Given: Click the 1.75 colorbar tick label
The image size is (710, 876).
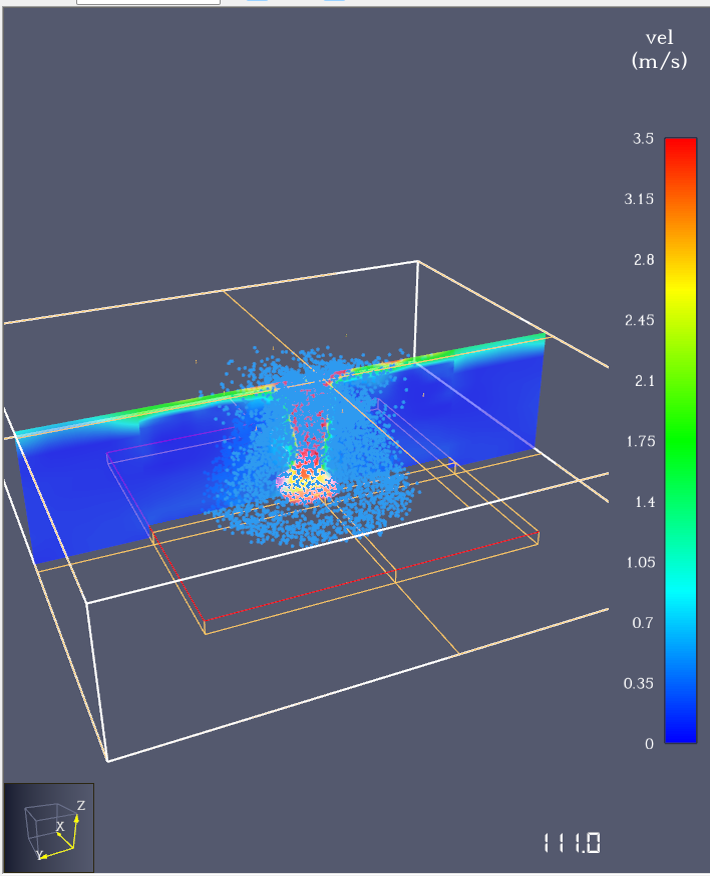Looking at the screenshot, I should point(640,441).
